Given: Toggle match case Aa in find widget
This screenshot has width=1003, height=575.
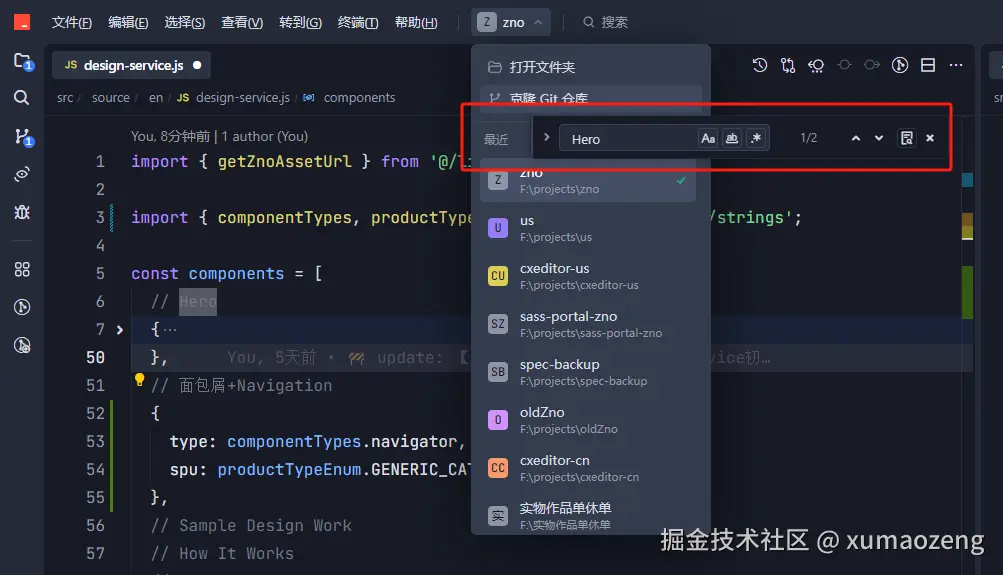Looking at the screenshot, I should [708, 138].
